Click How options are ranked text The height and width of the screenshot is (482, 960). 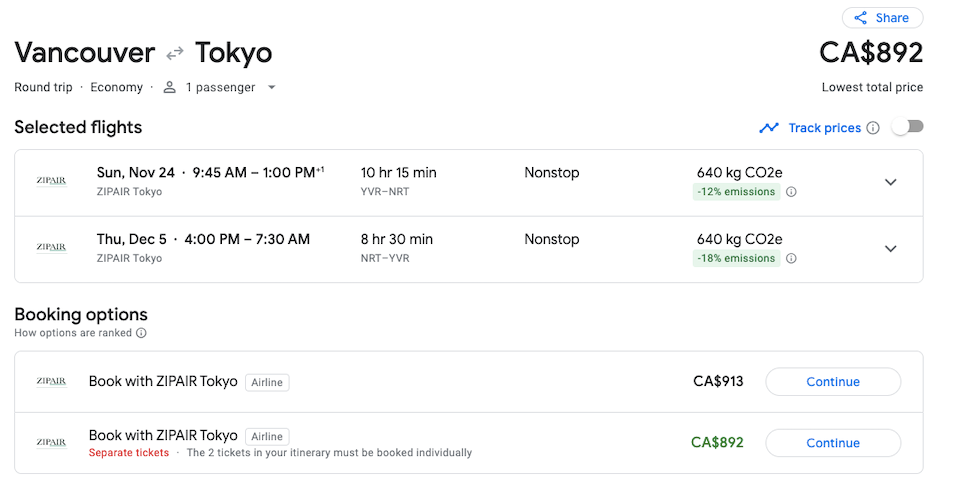pyautogui.click(x=73, y=333)
